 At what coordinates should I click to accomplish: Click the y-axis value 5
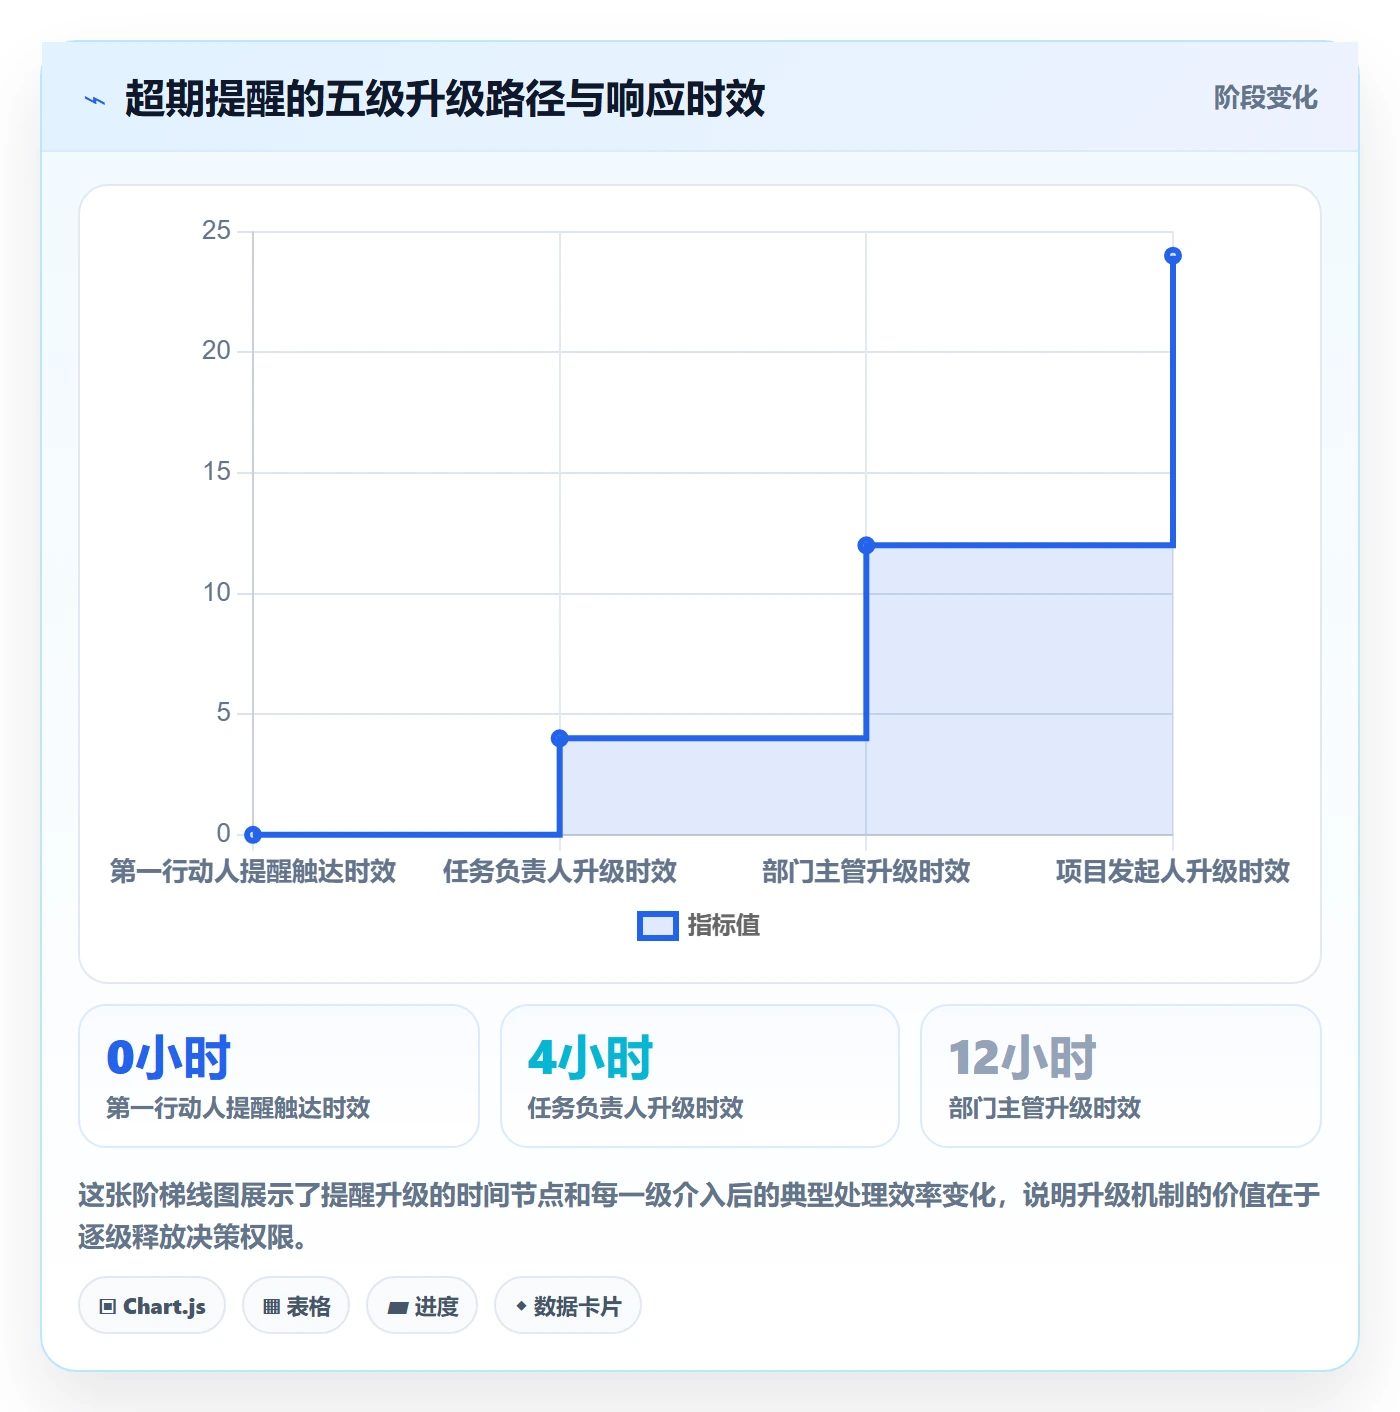pyautogui.click(x=223, y=713)
